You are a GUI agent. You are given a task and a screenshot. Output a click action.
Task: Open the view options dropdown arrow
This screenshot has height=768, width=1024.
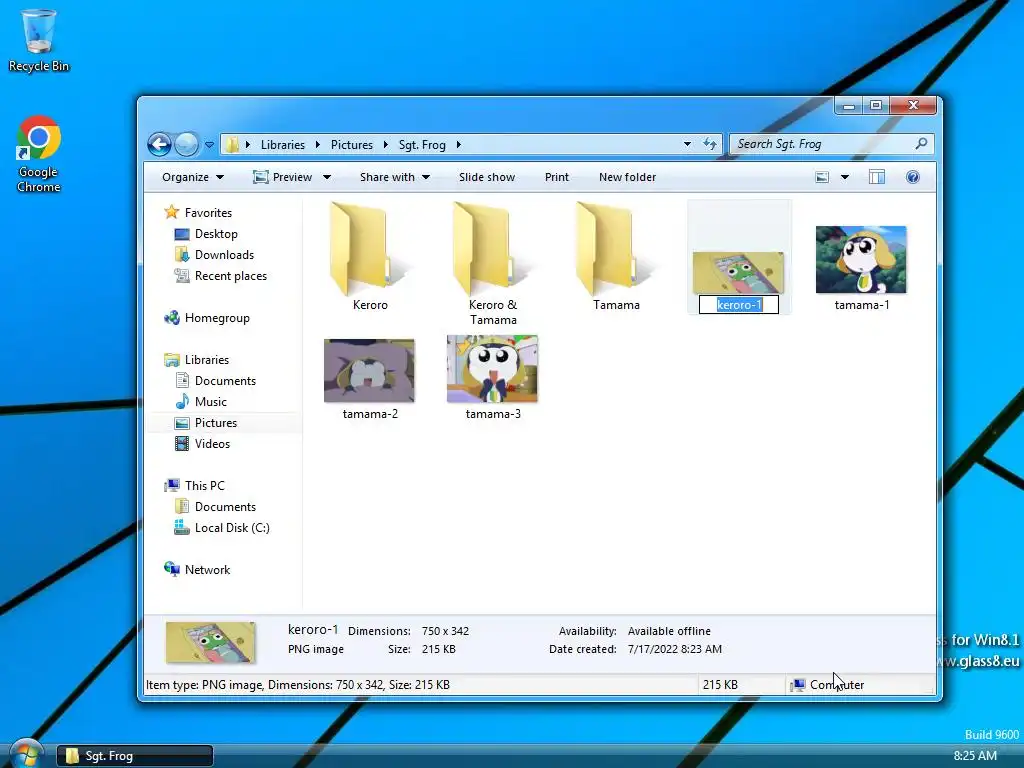coord(844,177)
